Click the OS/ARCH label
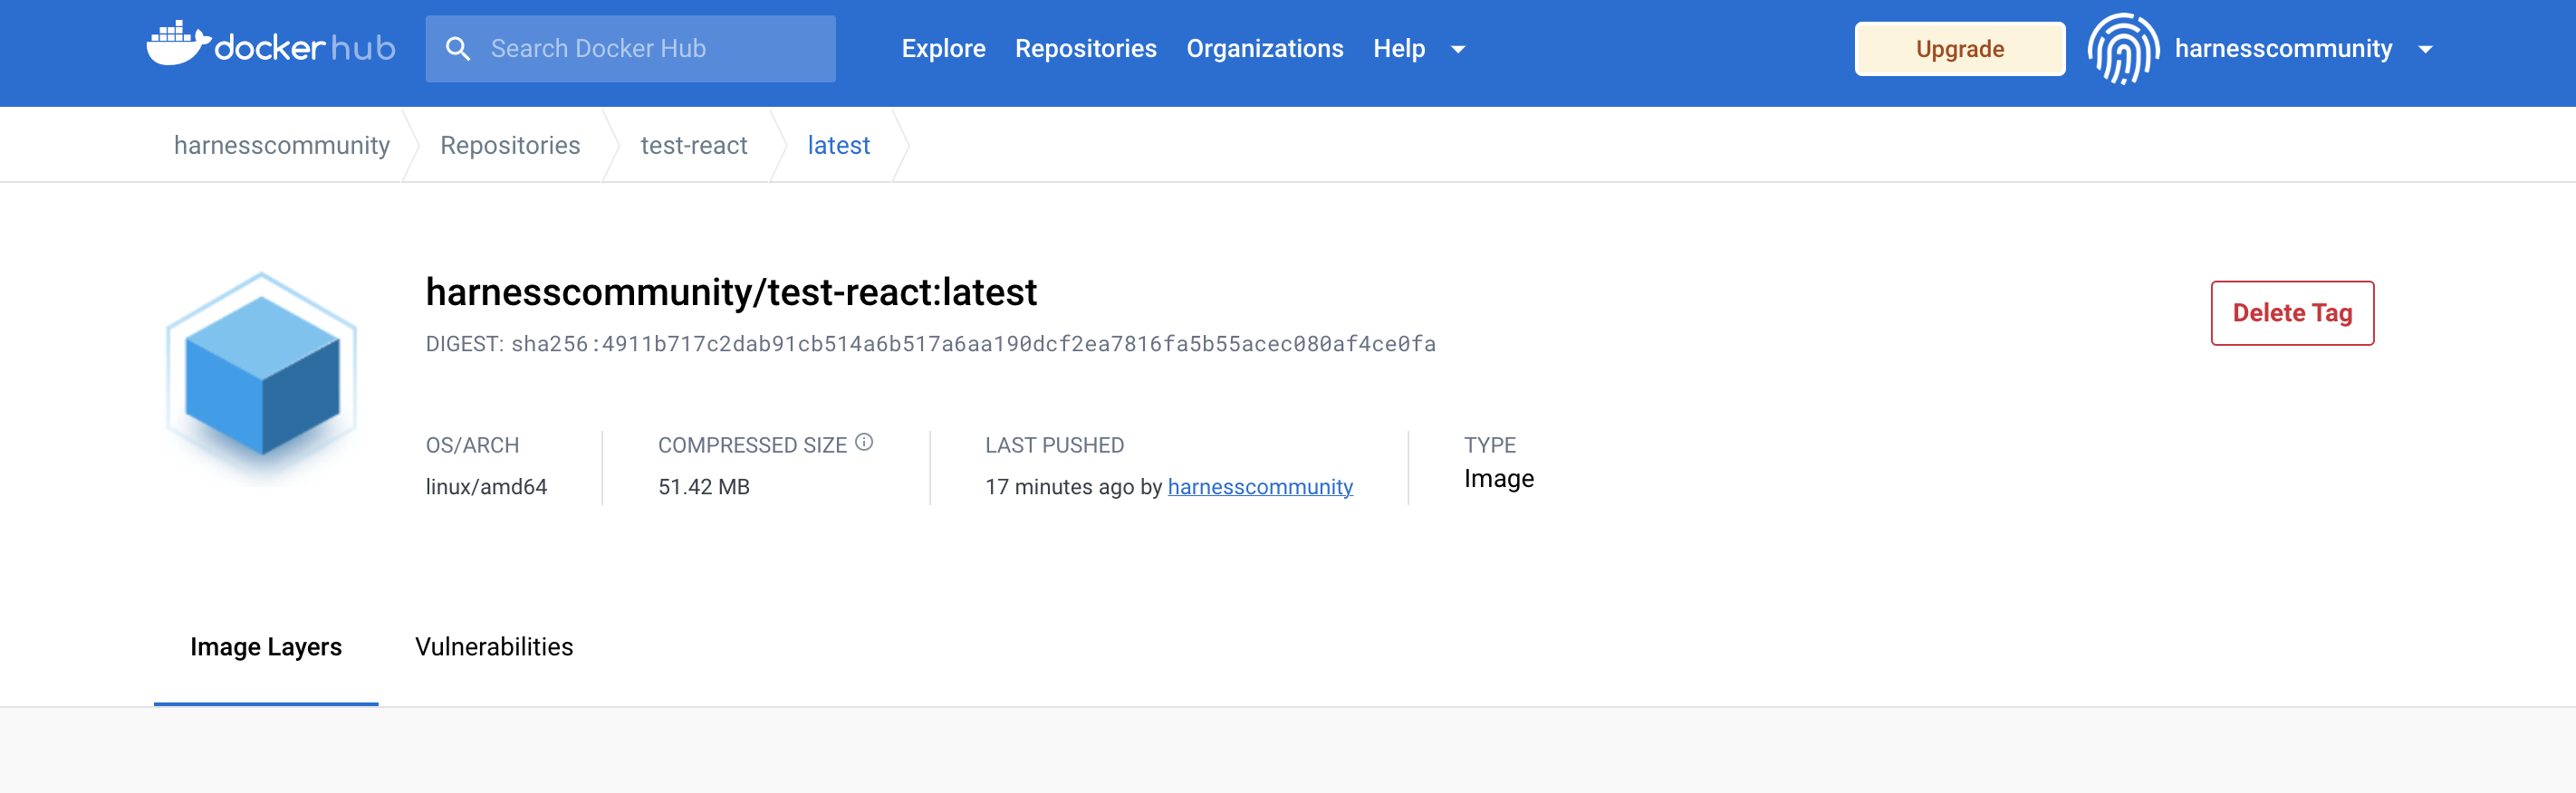 [x=472, y=445]
